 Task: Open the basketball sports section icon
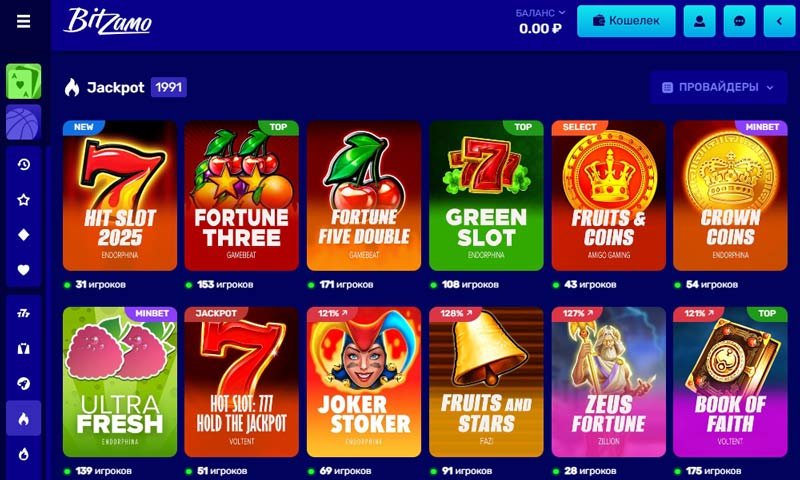click(x=23, y=122)
